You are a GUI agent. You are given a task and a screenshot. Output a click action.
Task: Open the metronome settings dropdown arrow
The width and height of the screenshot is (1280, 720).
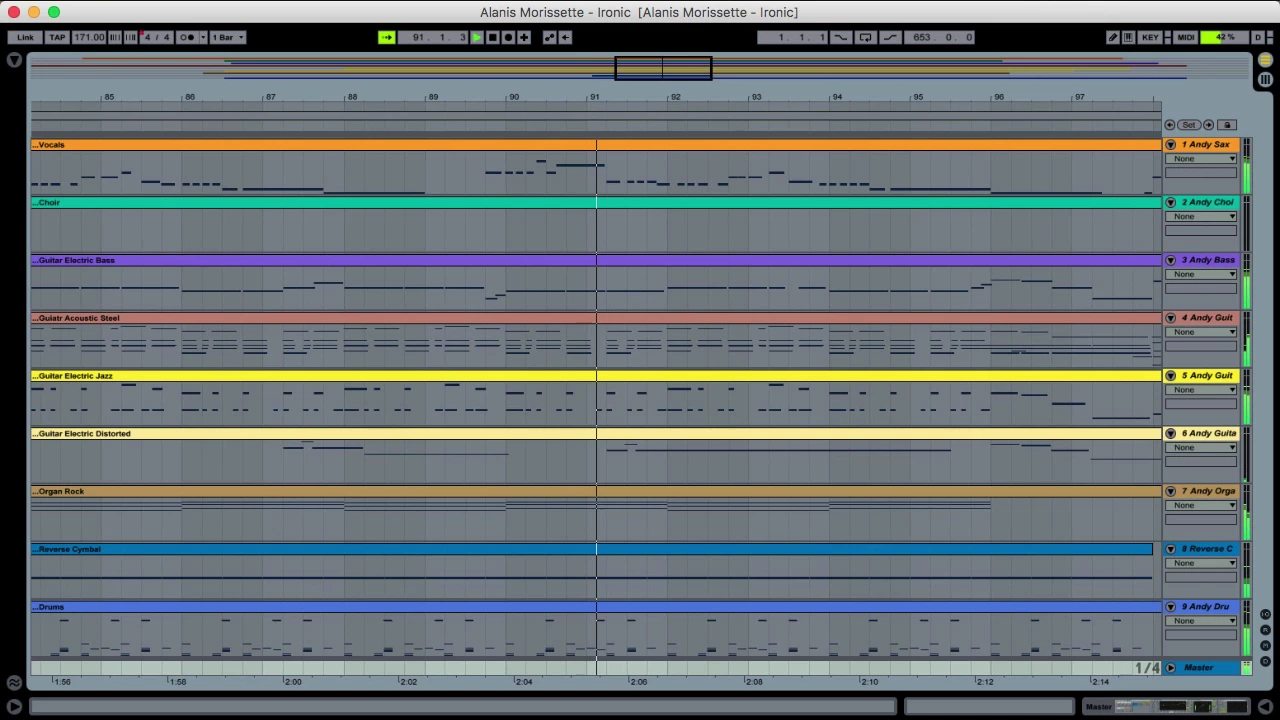(x=203, y=37)
